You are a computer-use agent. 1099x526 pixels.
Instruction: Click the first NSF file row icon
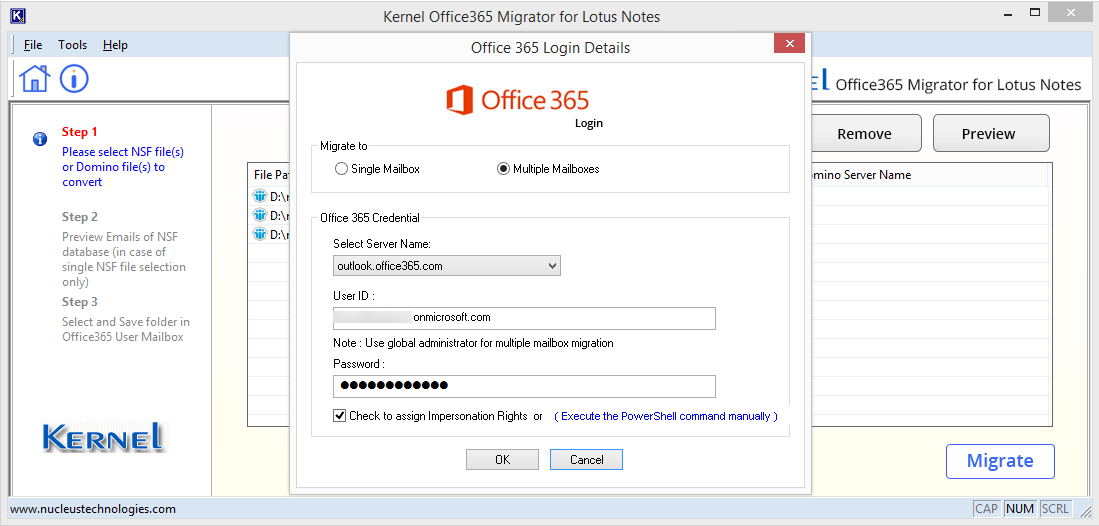click(260, 196)
